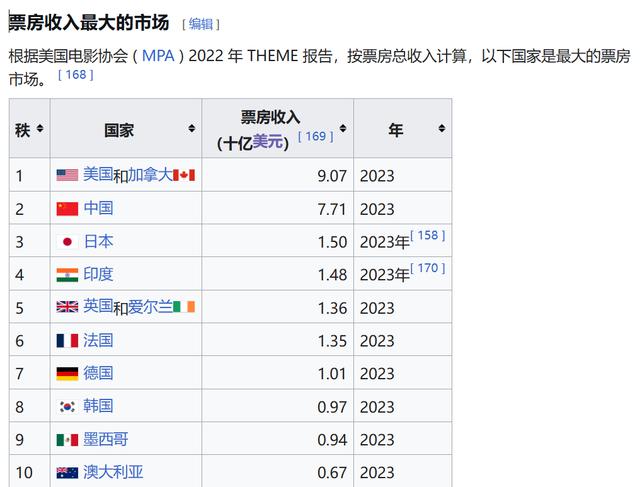Click the 1.35 revenue cell
The height and width of the screenshot is (487, 640).
[278, 340]
